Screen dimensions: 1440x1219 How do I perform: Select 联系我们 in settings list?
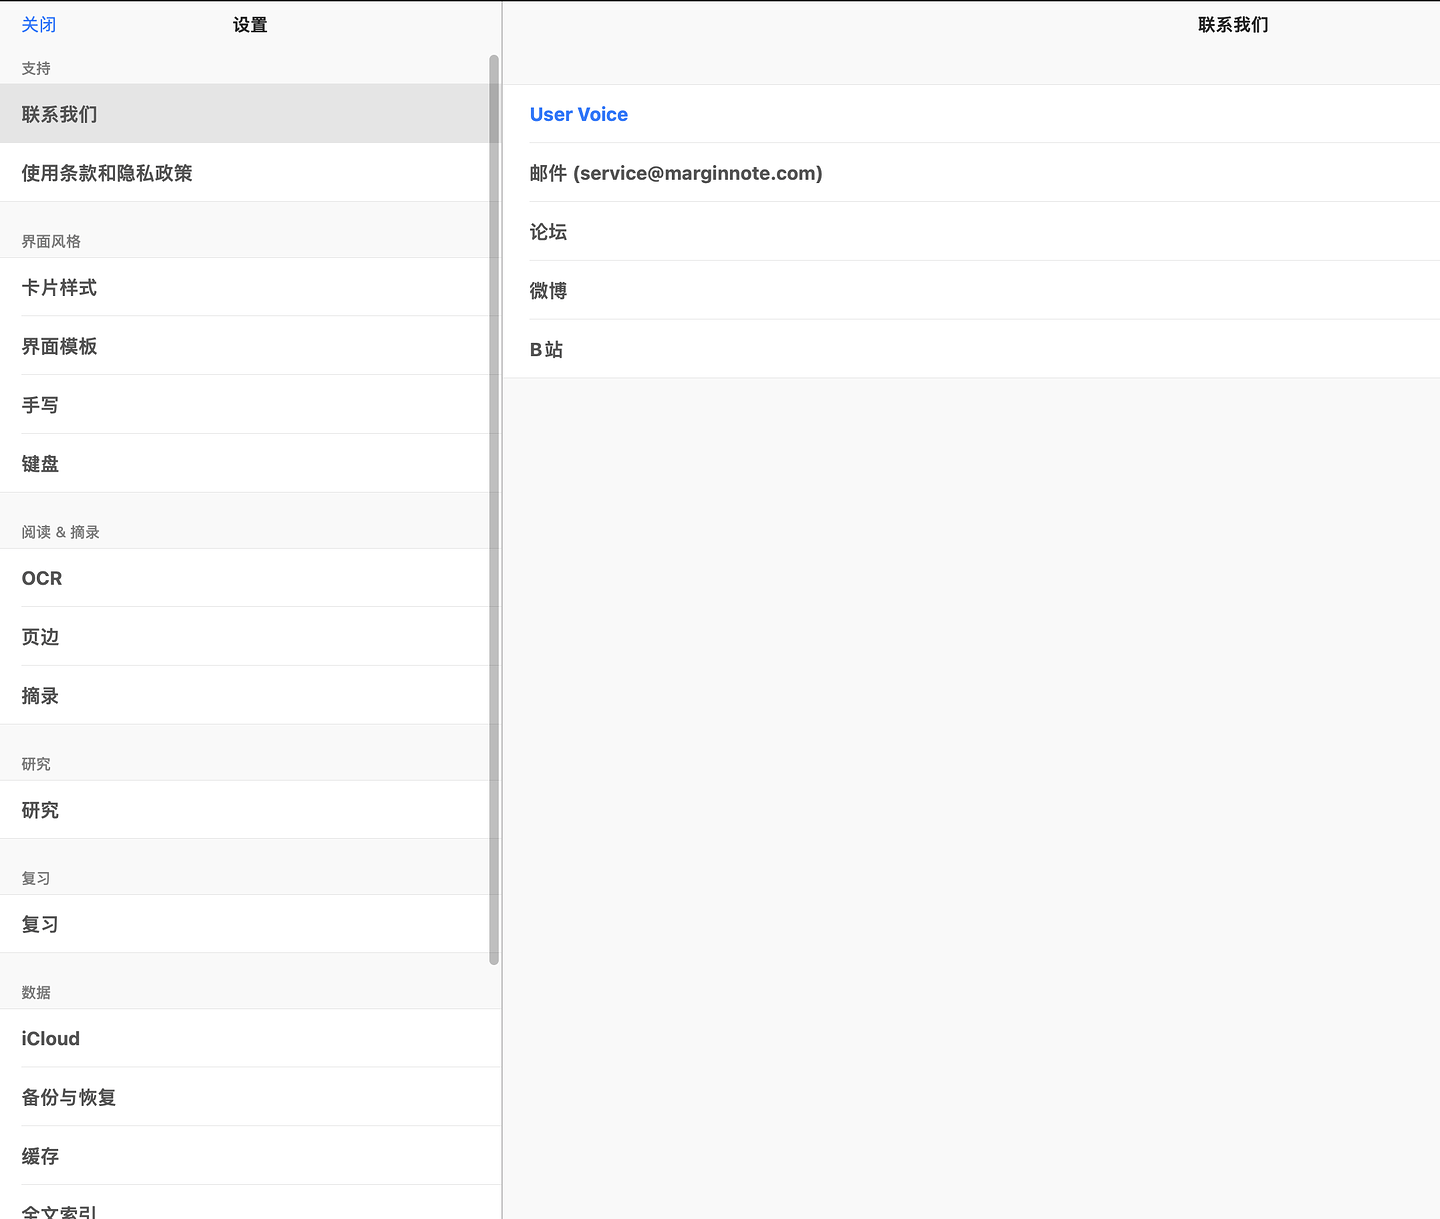click(250, 114)
